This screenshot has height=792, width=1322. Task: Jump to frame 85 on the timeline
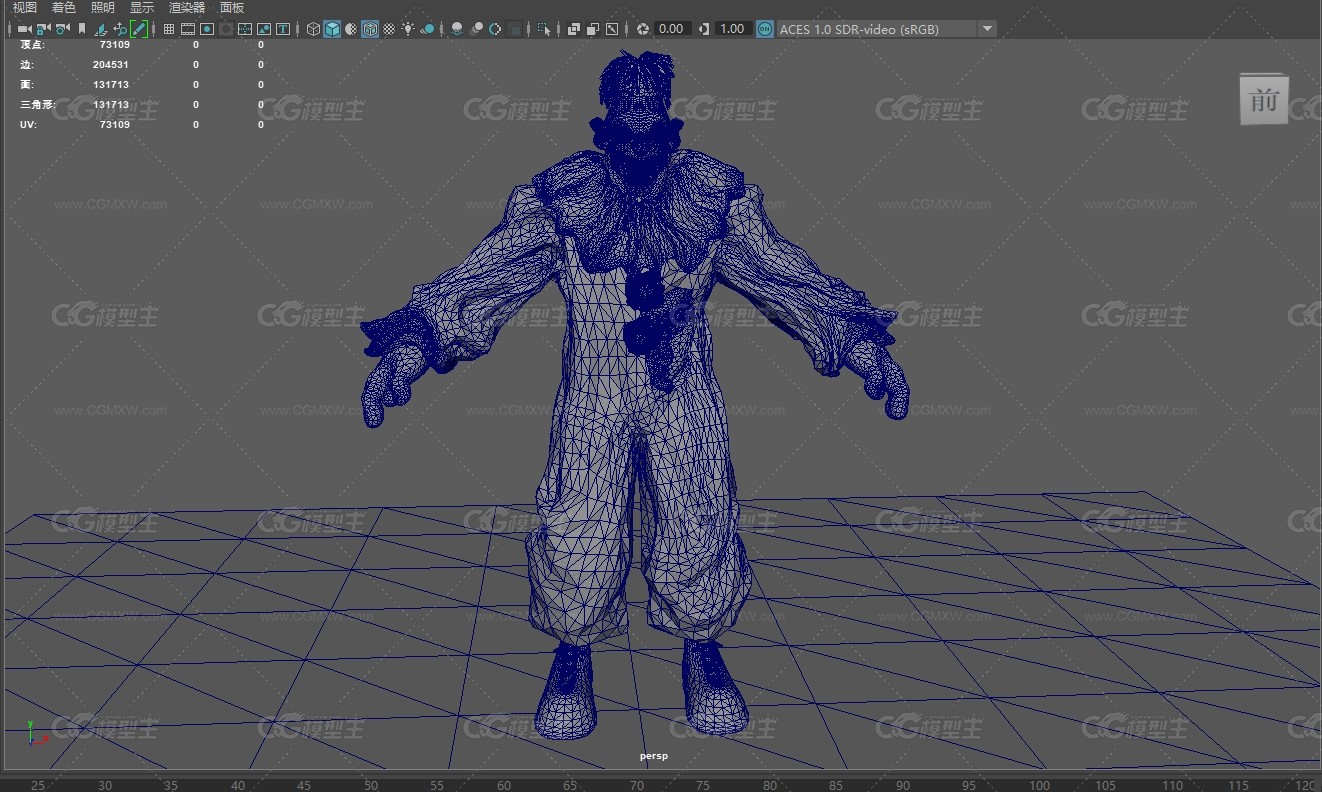pyautogui.click(x=837, y=786)
